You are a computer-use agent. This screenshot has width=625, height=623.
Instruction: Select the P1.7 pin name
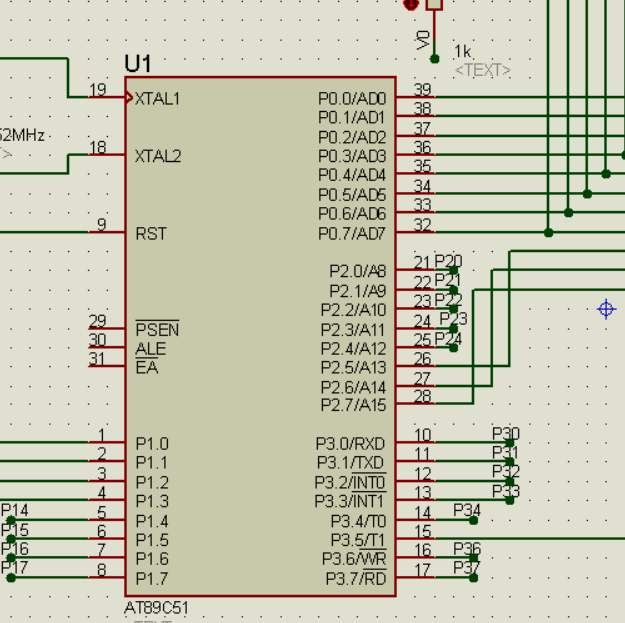152,578
